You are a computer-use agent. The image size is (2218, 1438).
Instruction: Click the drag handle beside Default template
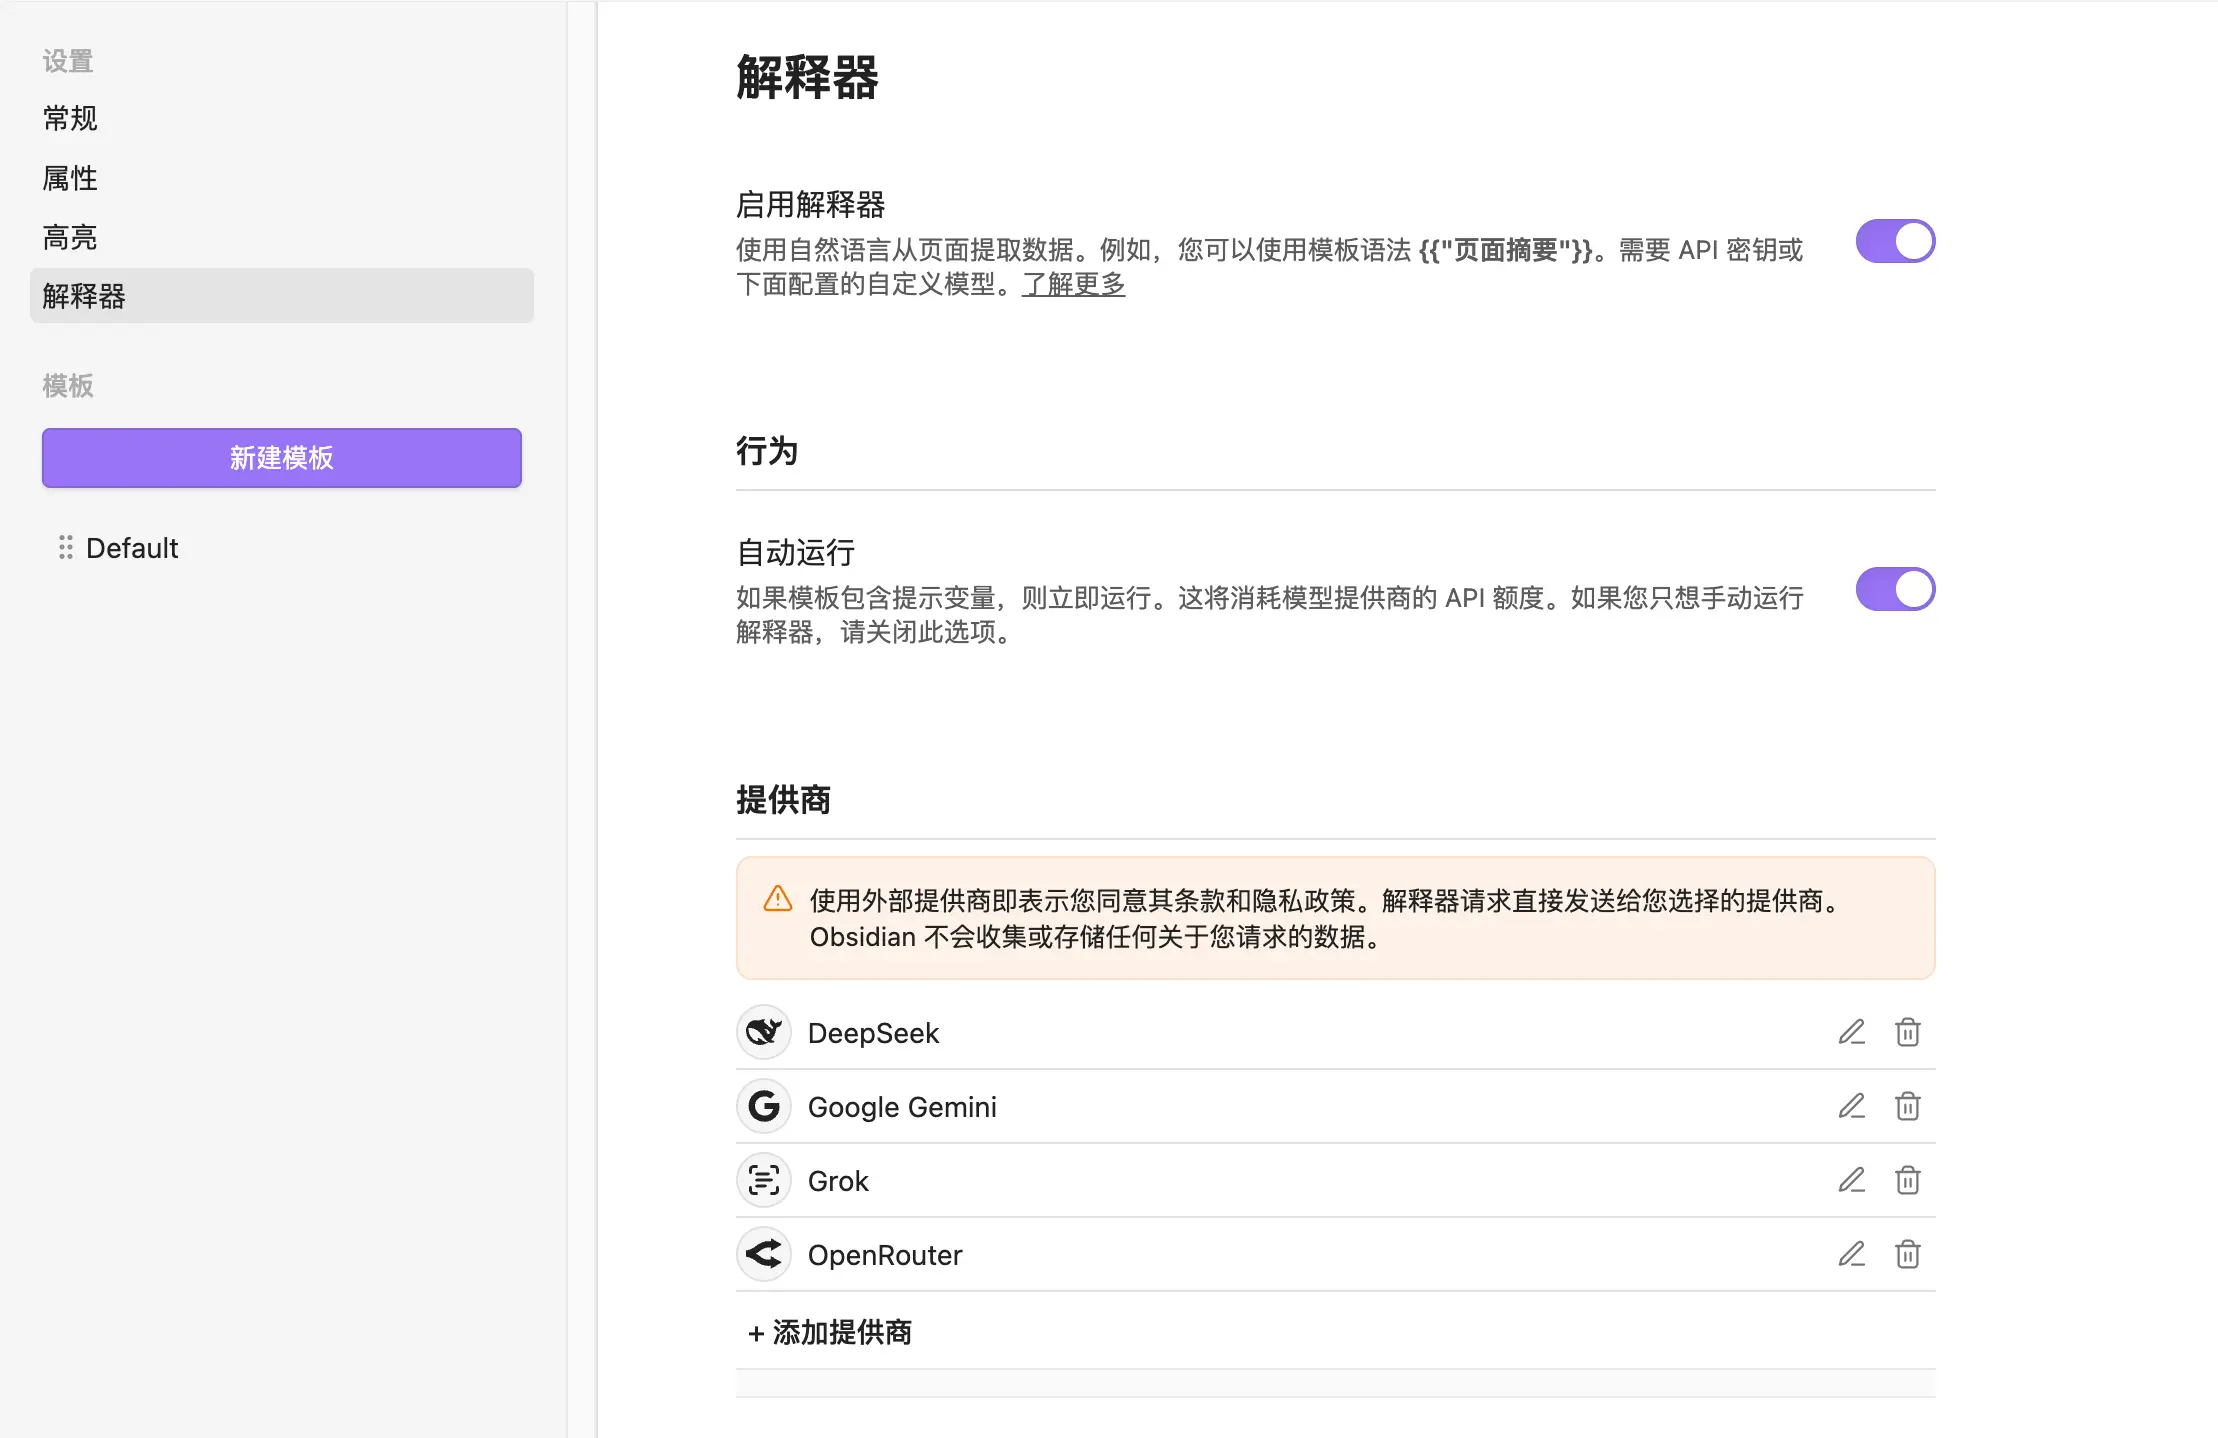[65, 547]
